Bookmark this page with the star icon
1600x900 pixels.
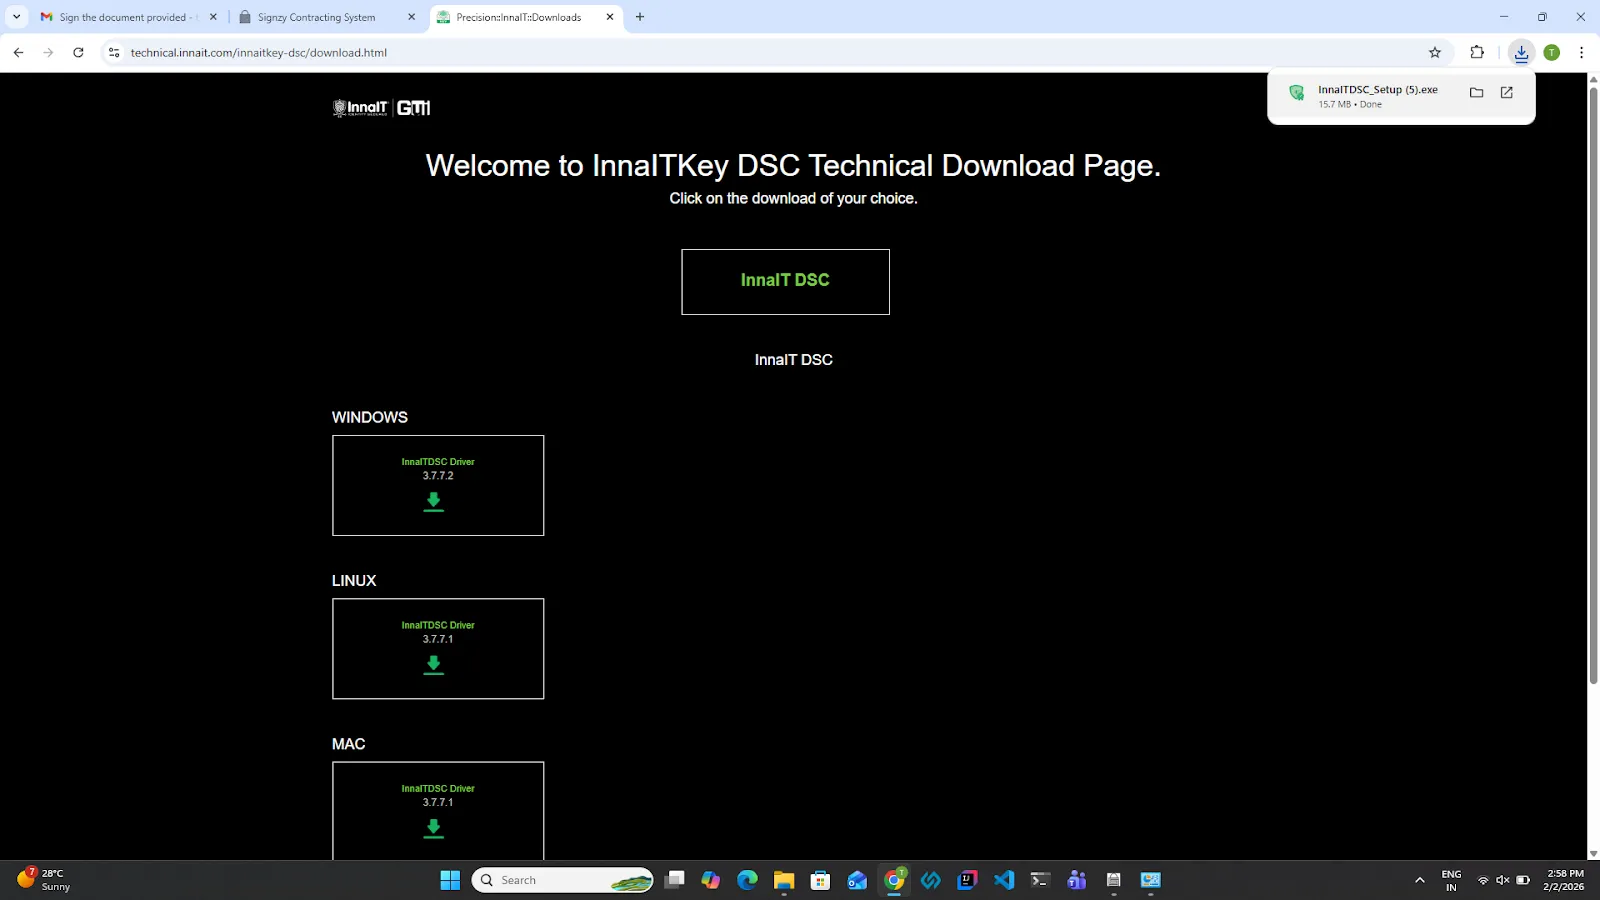point(1435,53)
